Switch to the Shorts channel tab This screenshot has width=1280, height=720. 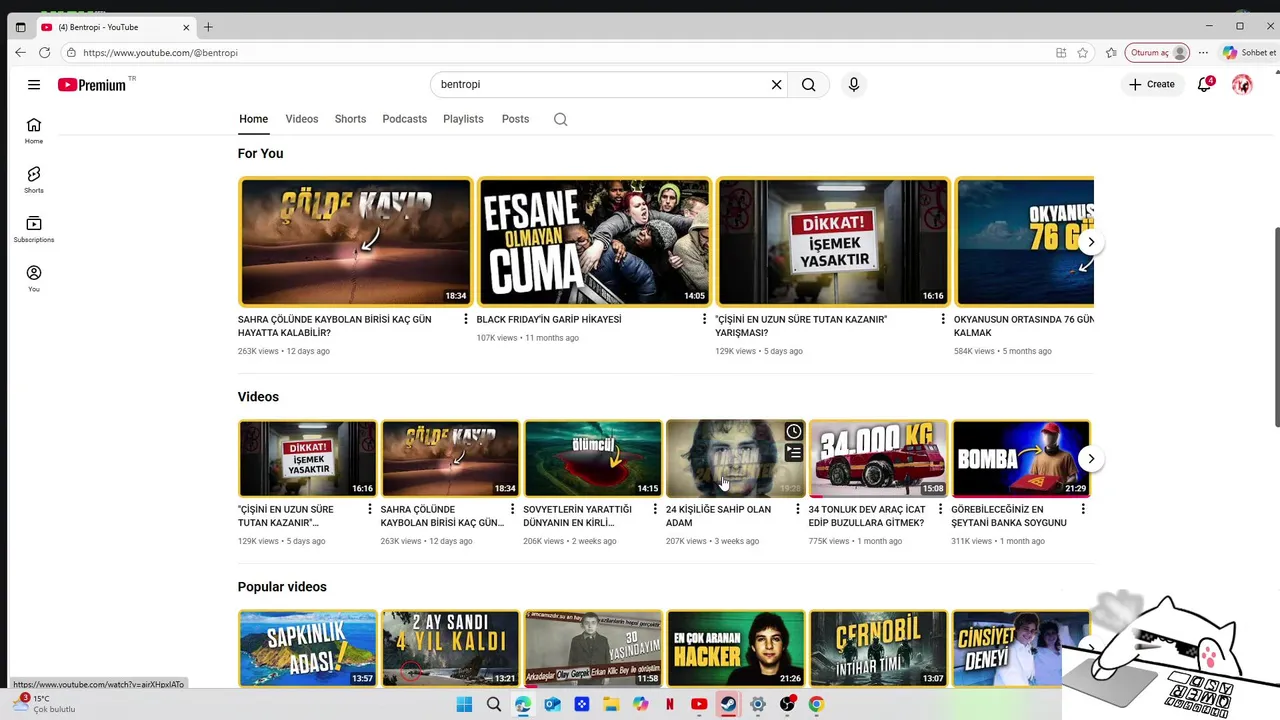point(350,119)
